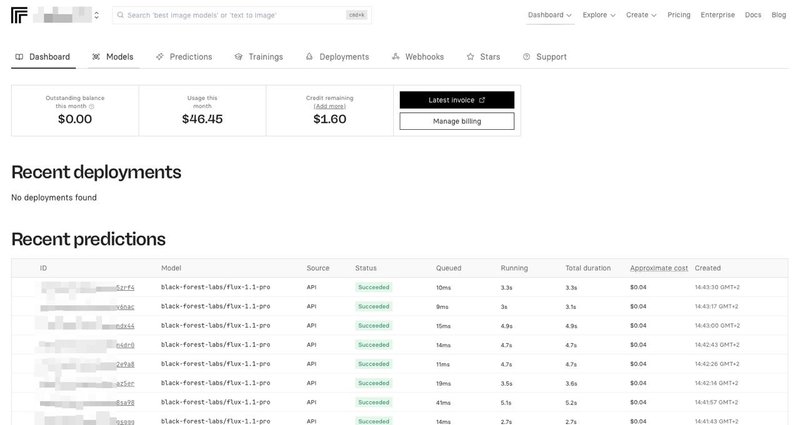Click API source in the n4dr0 row
Image resolution: width=800 pixels, height=425 pixels.
[311, 345]
